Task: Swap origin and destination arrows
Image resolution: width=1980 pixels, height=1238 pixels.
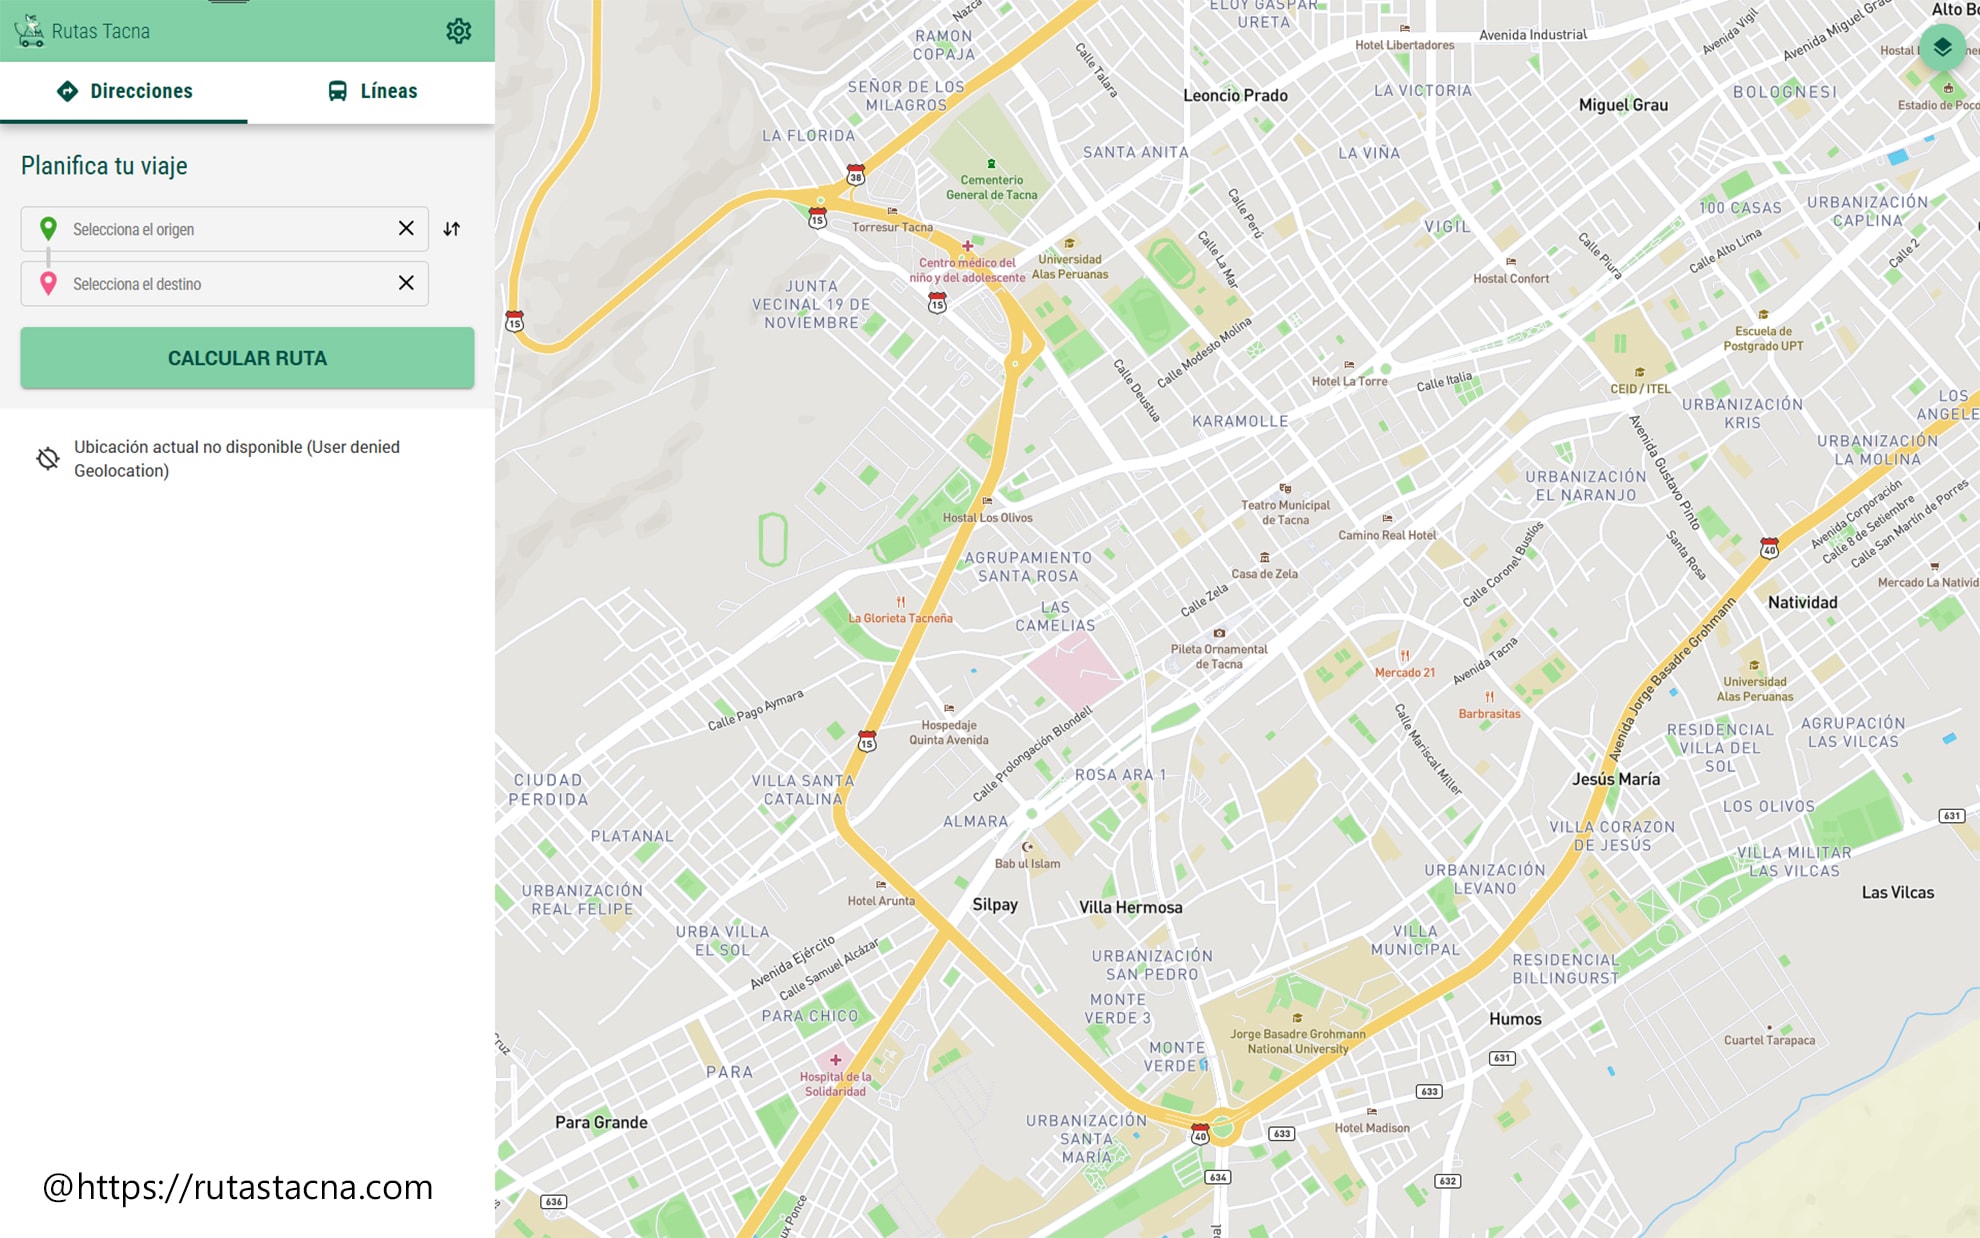Action: [x=452, y=229]
